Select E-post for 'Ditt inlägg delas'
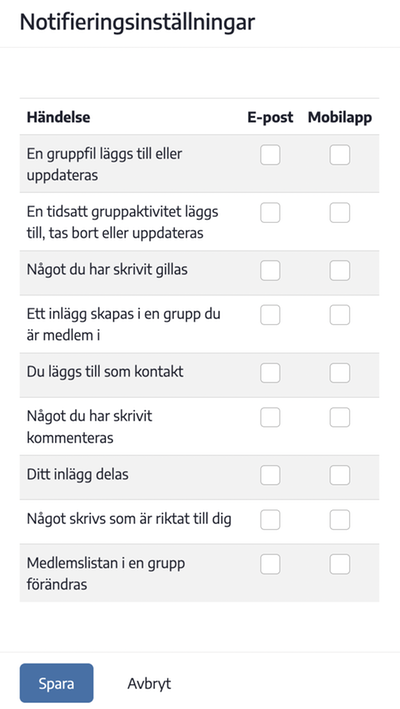 (x=270, y=475)
